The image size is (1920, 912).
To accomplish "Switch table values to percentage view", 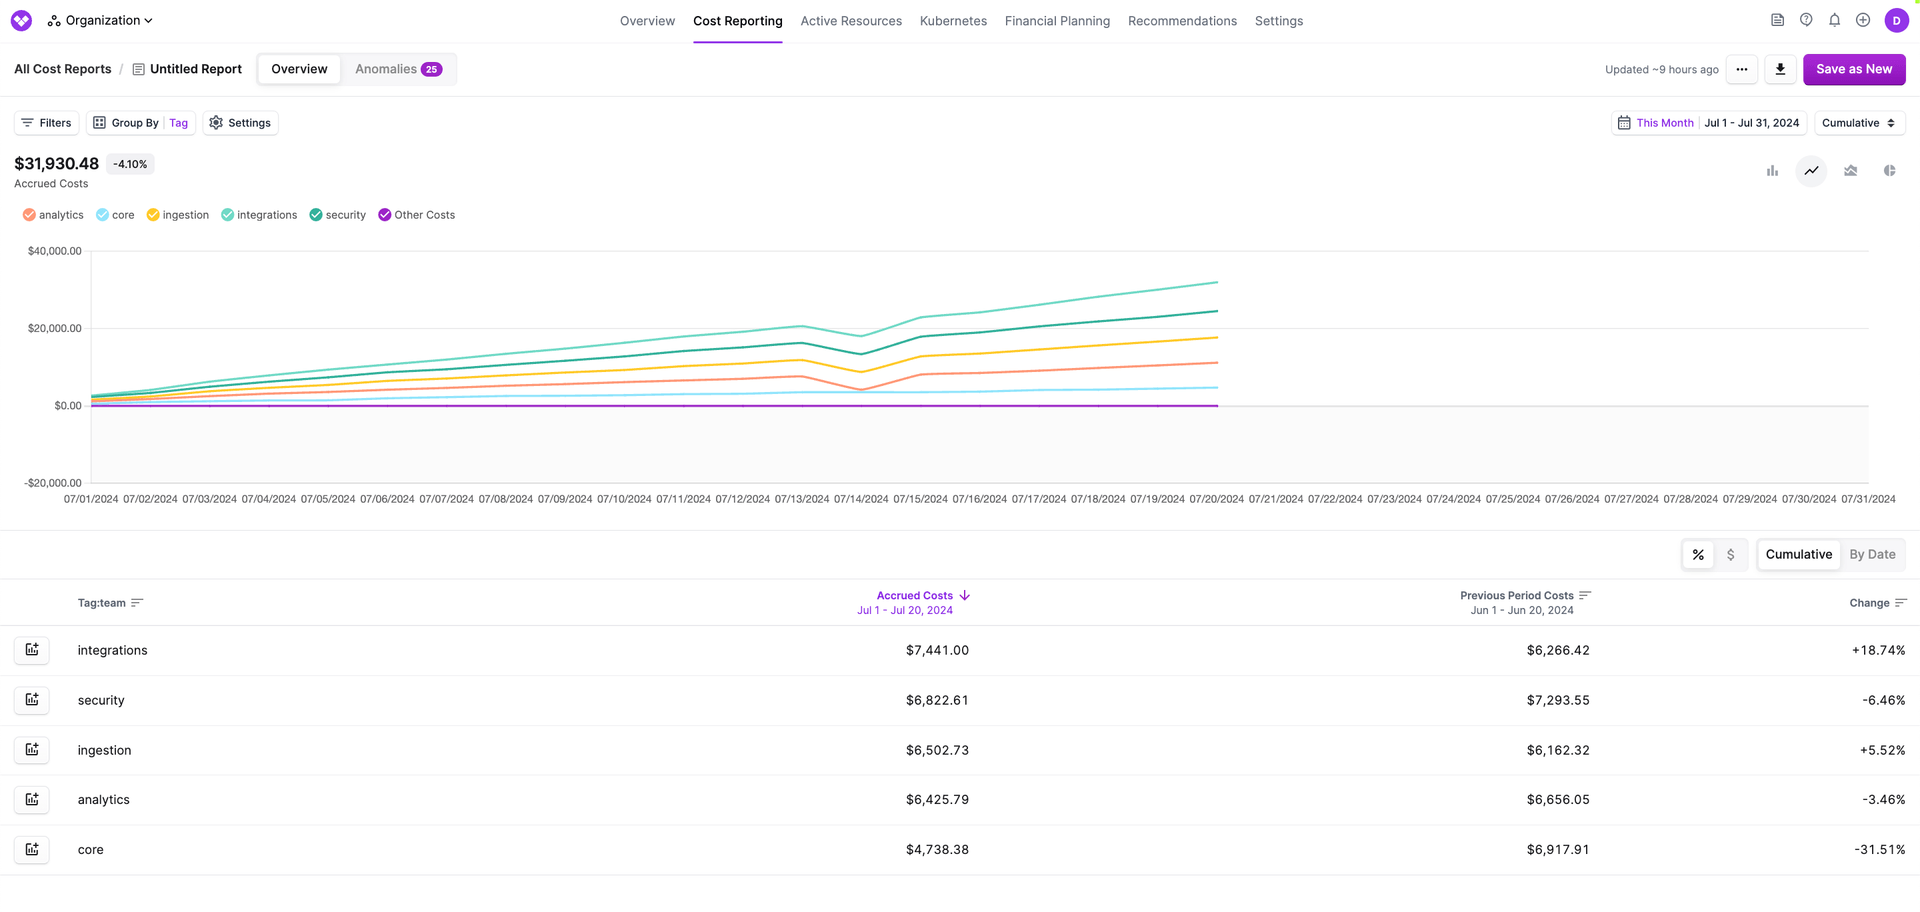I will [1698, 554].
